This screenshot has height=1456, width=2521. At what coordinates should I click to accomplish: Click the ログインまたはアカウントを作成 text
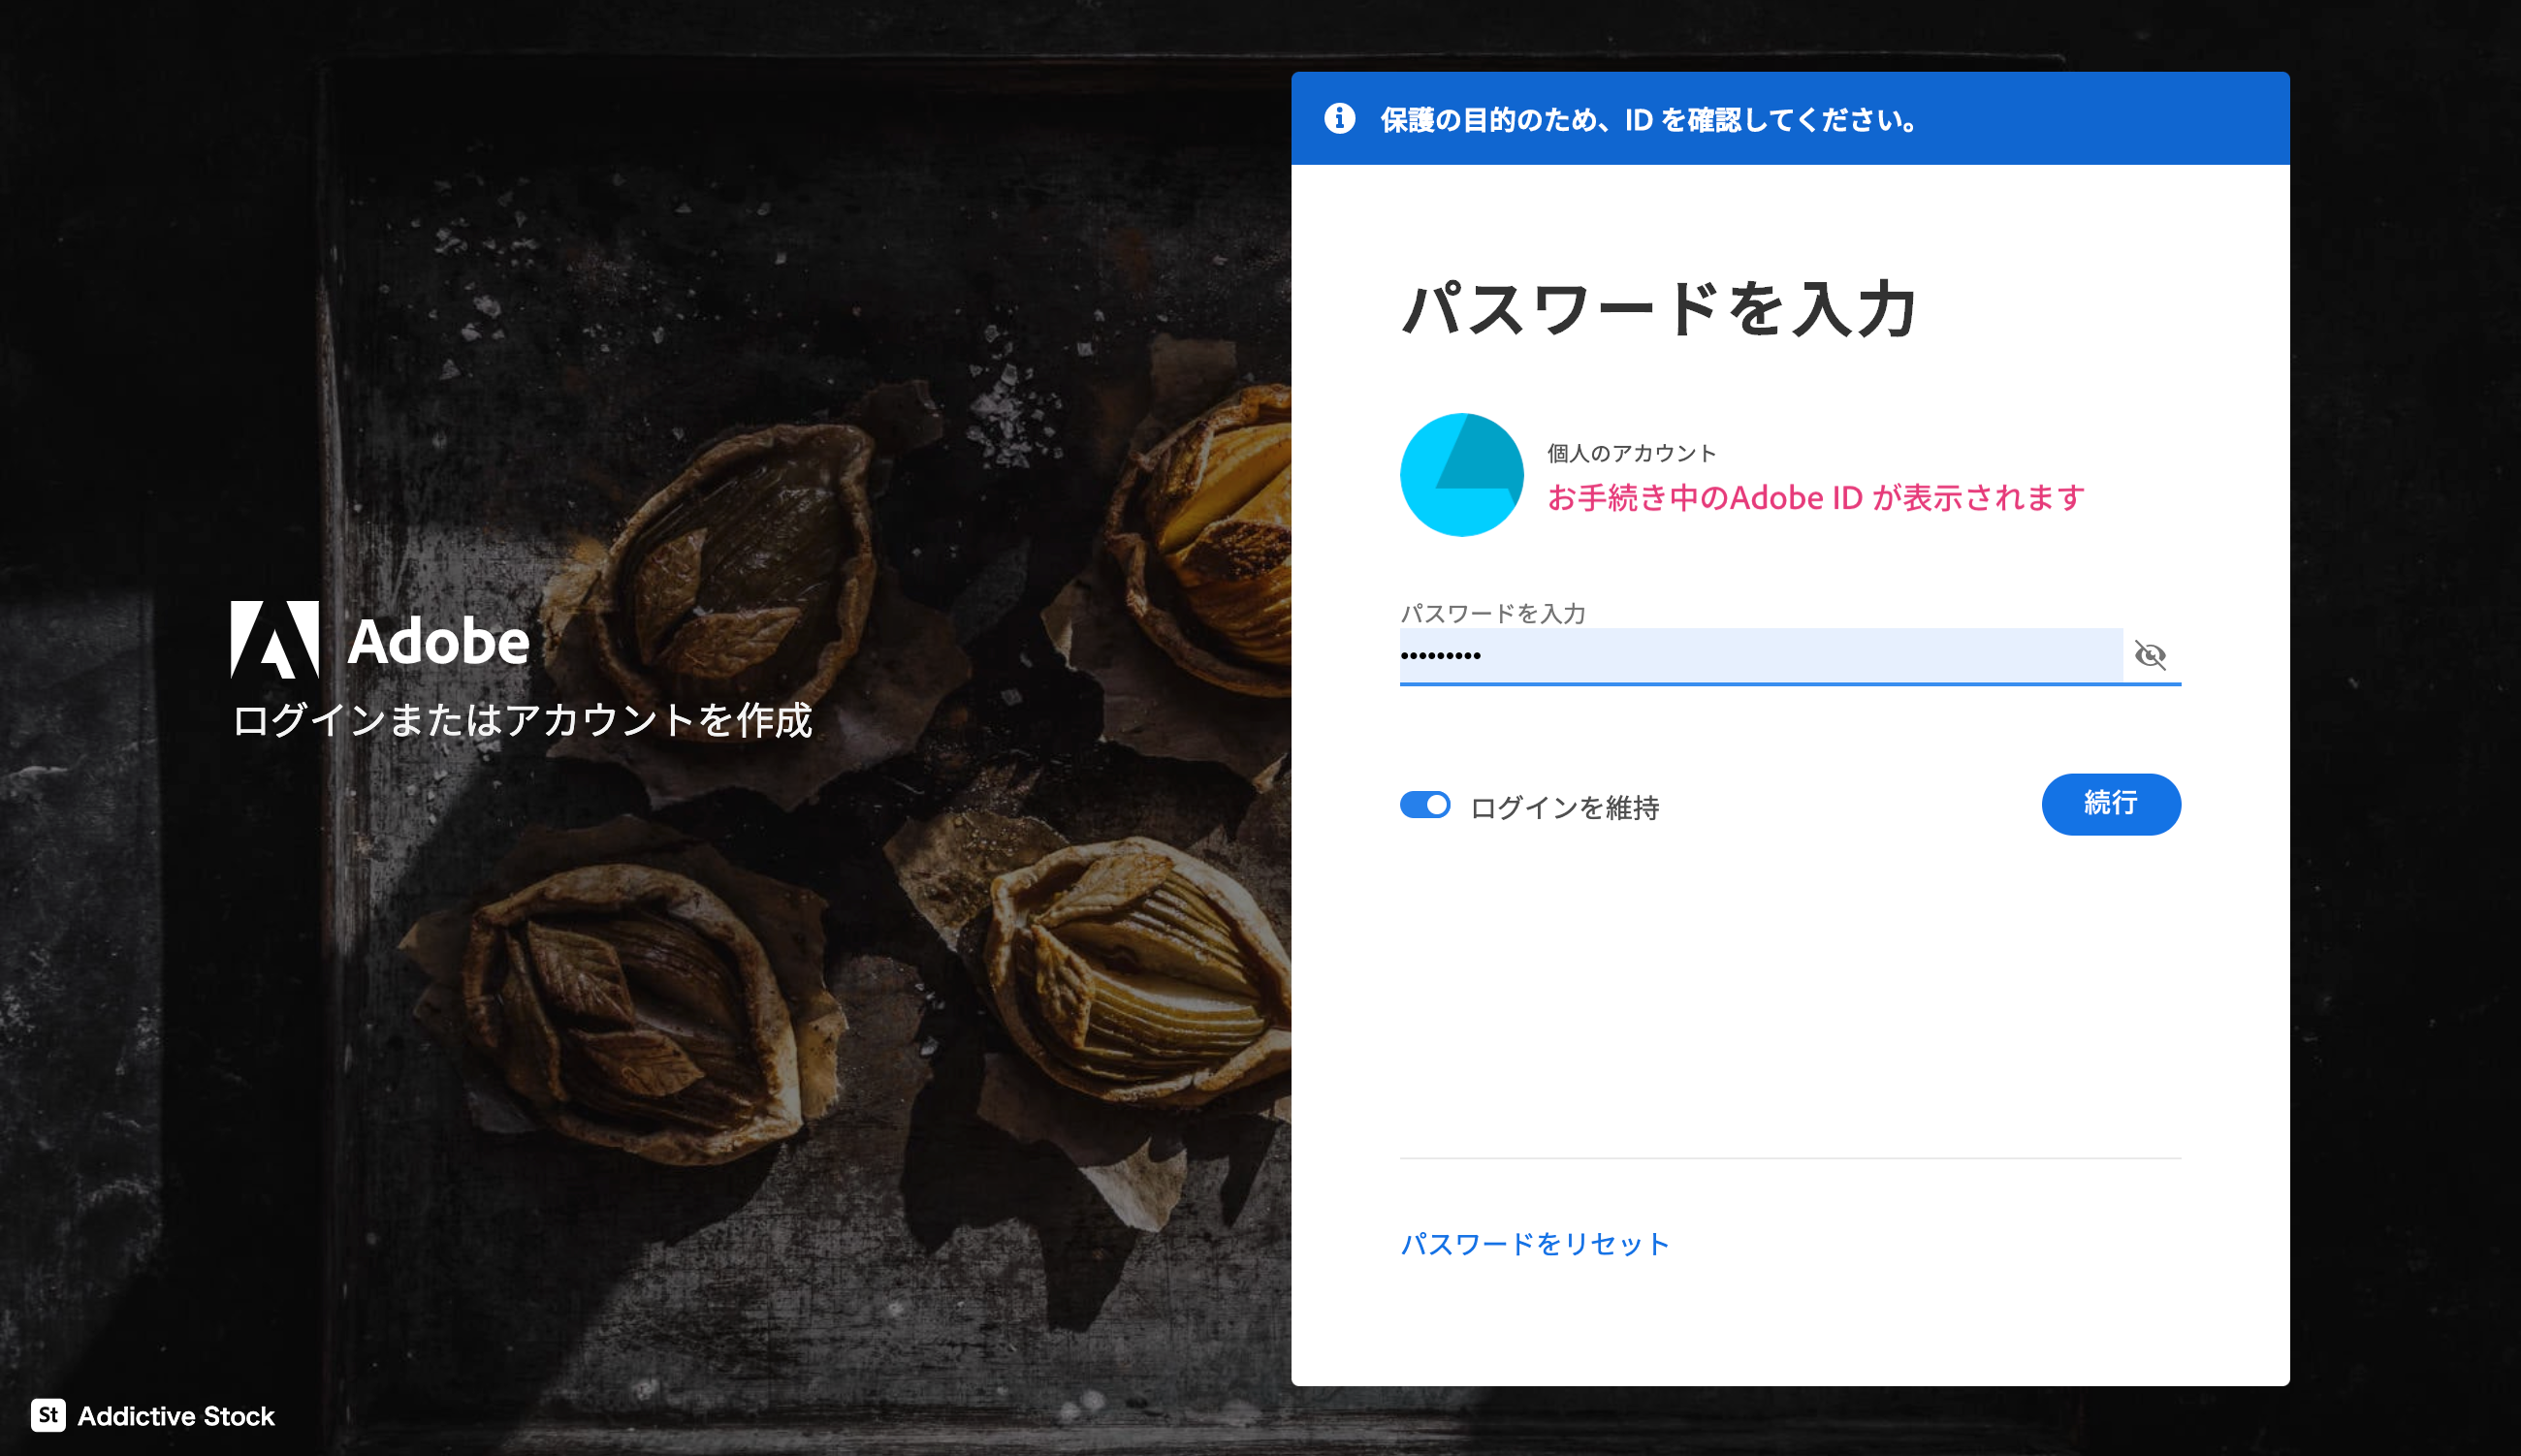[x=522, y=720]
